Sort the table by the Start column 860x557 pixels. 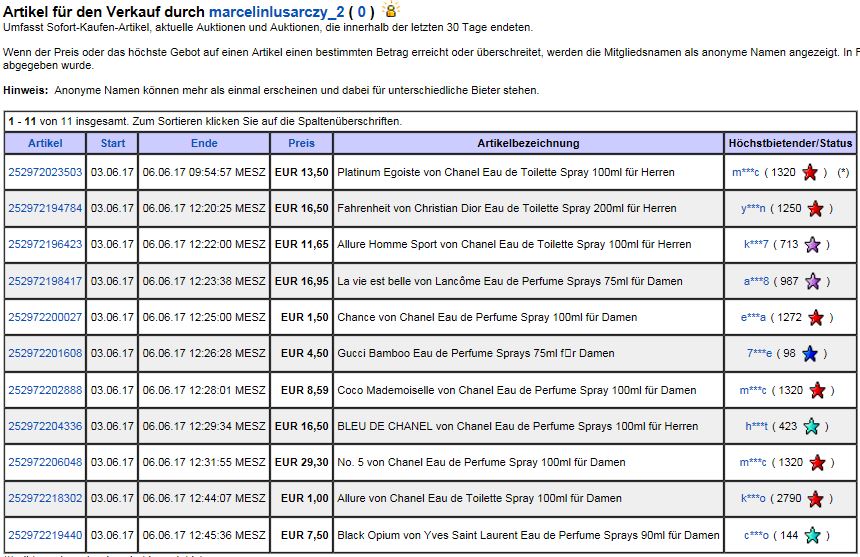pyautogui.click(x=112, y=143)
